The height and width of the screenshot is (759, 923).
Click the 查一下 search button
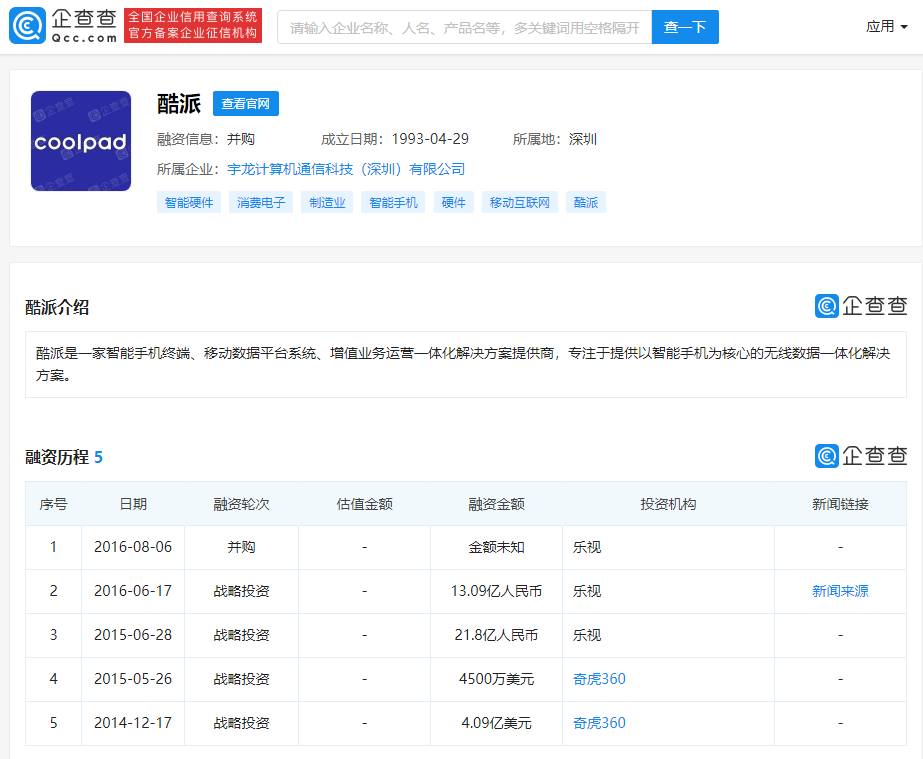tap(685, 27)
